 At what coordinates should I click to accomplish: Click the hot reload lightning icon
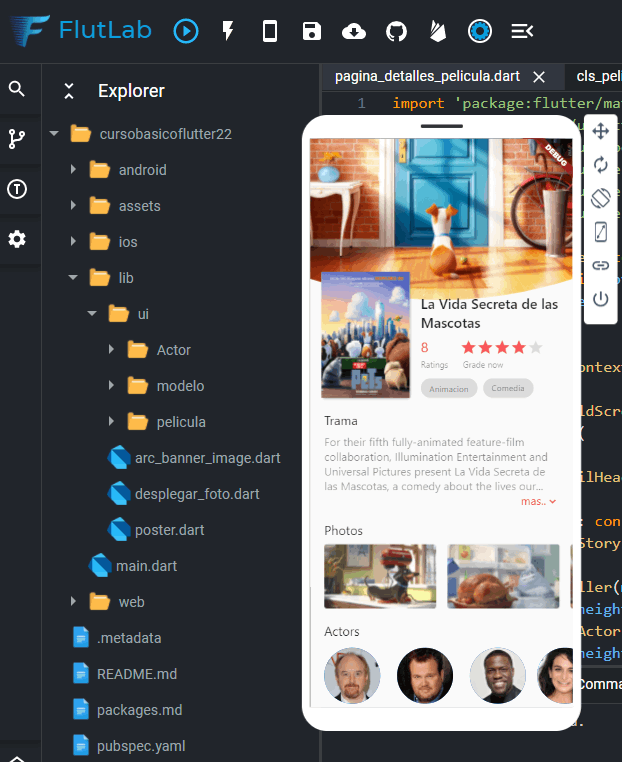(229, 31)
